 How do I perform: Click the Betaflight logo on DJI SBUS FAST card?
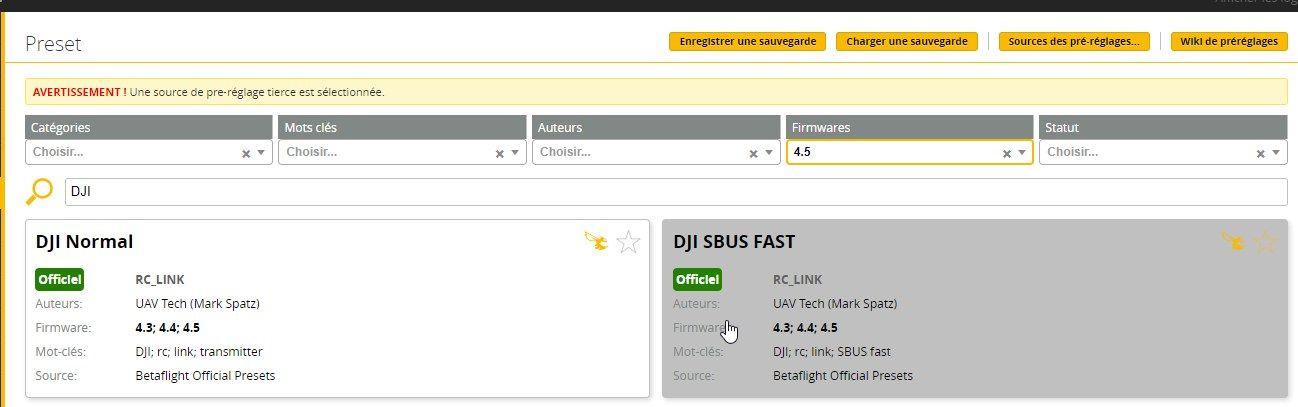[1233, 241]
